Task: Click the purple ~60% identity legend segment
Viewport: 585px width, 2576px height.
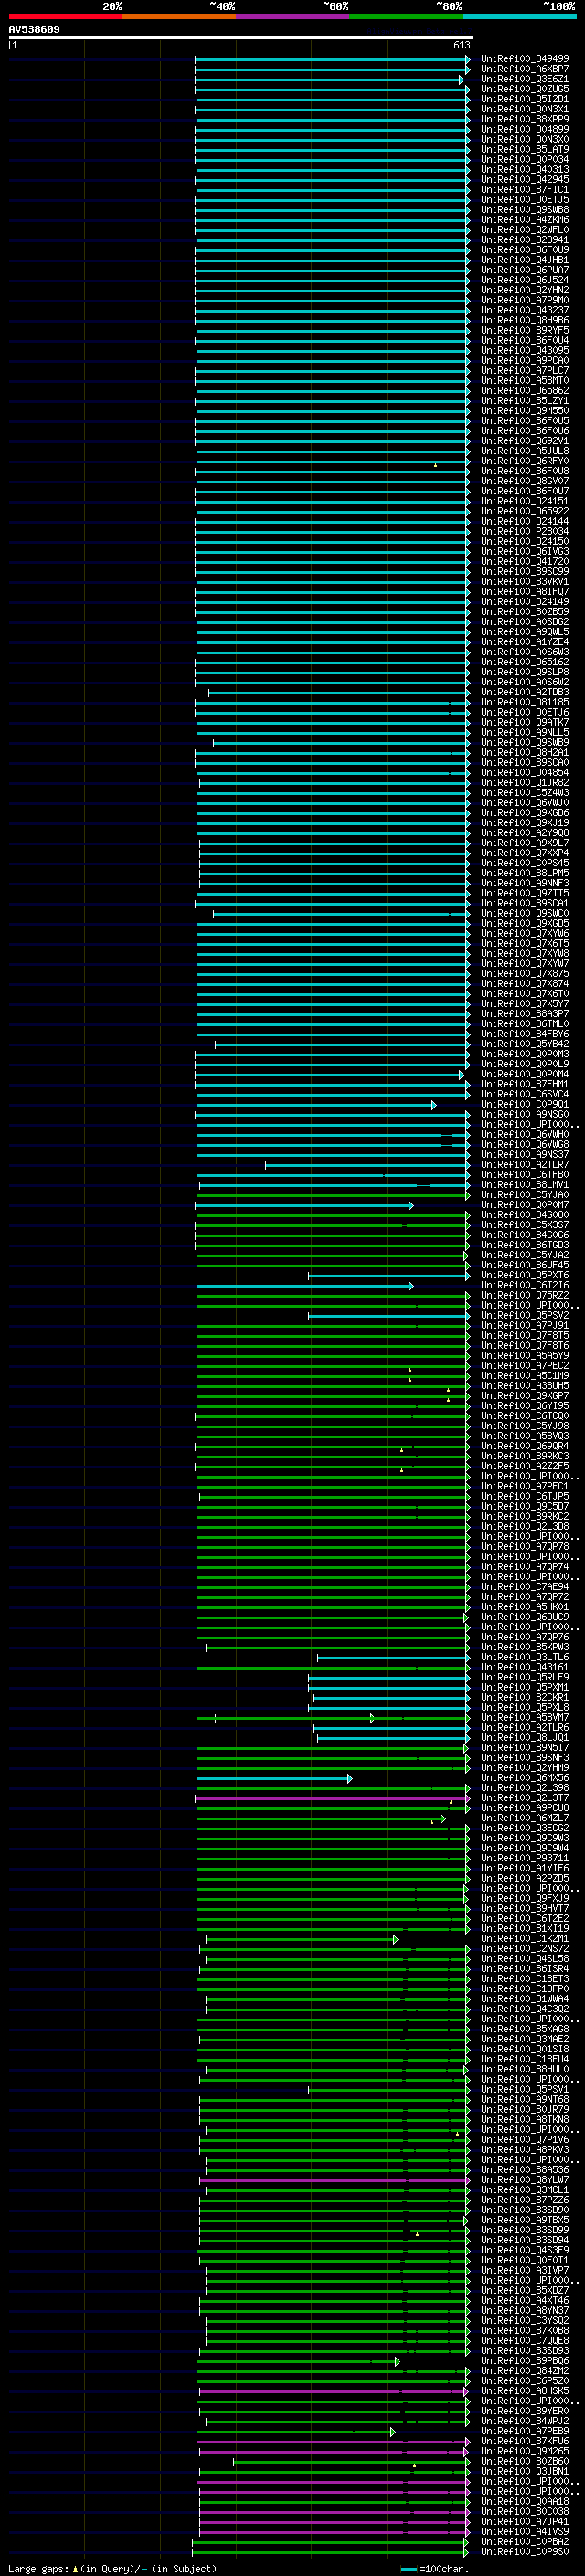Action: pyautogui.click(x=293, y=16)
